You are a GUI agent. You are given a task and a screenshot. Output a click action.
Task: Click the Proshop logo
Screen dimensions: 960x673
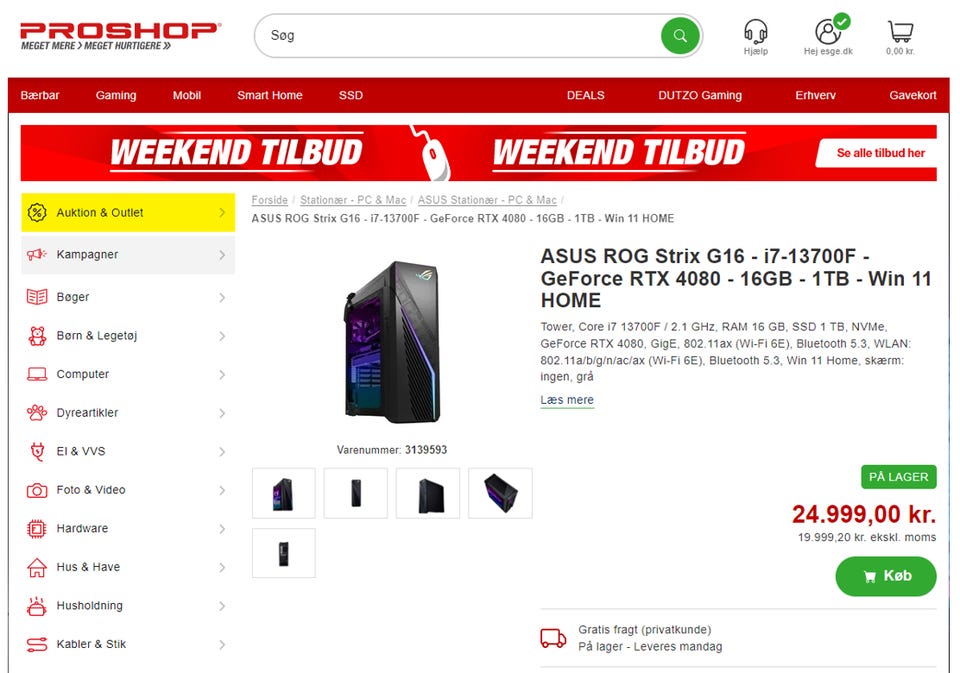121,36
